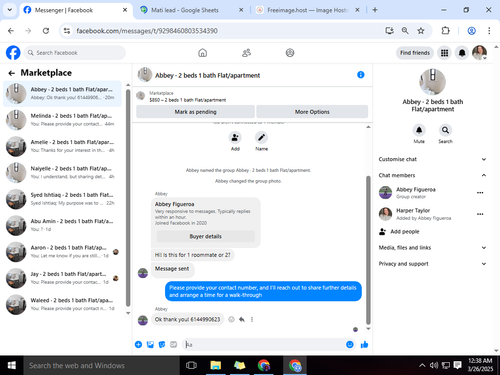Screen dimensions: 500x375
Task: Reply to Abbey's last message
Action: pyautogui.click(x=242, y=319)
